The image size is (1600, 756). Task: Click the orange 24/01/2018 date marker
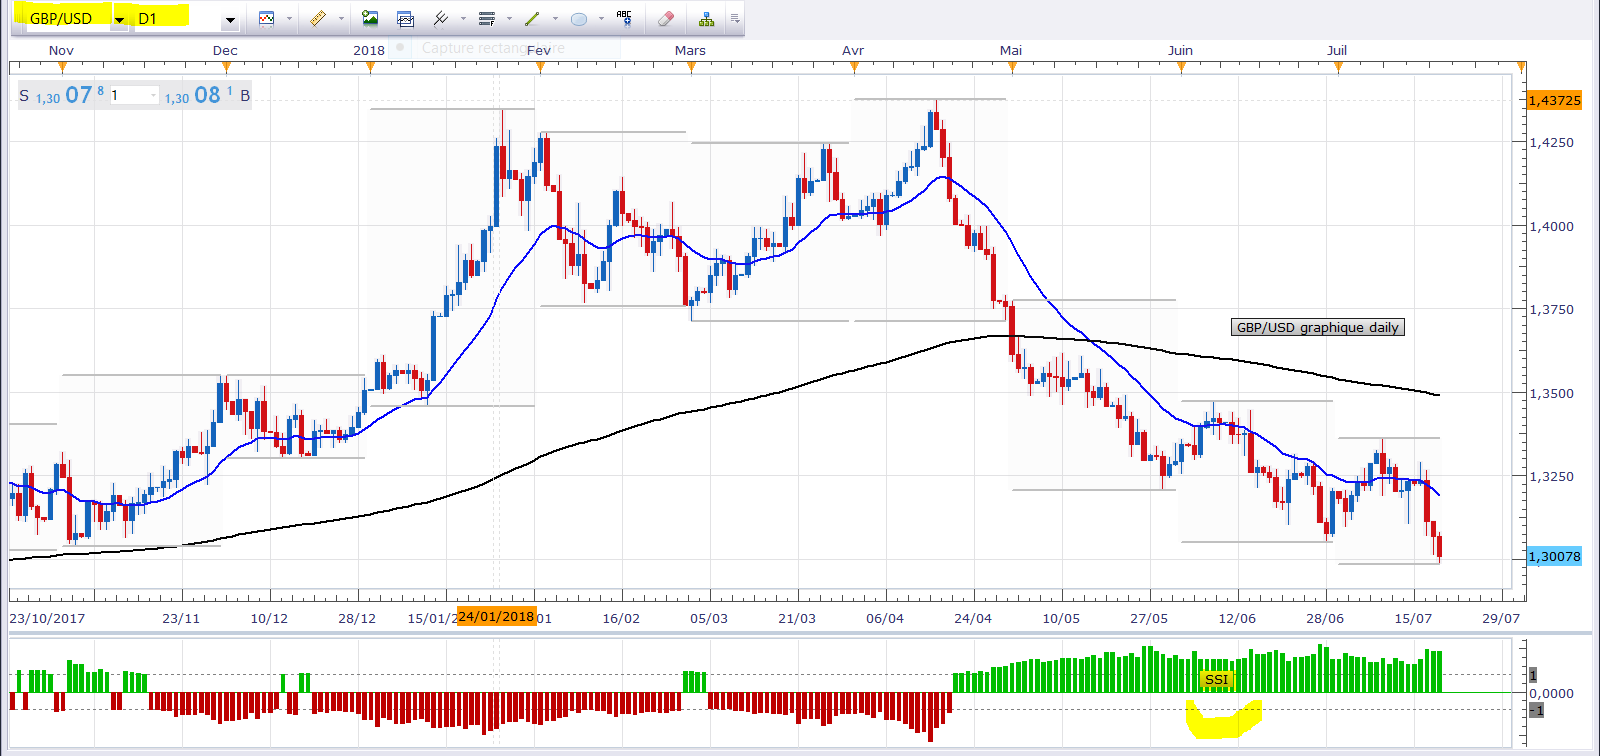(496, 616)
